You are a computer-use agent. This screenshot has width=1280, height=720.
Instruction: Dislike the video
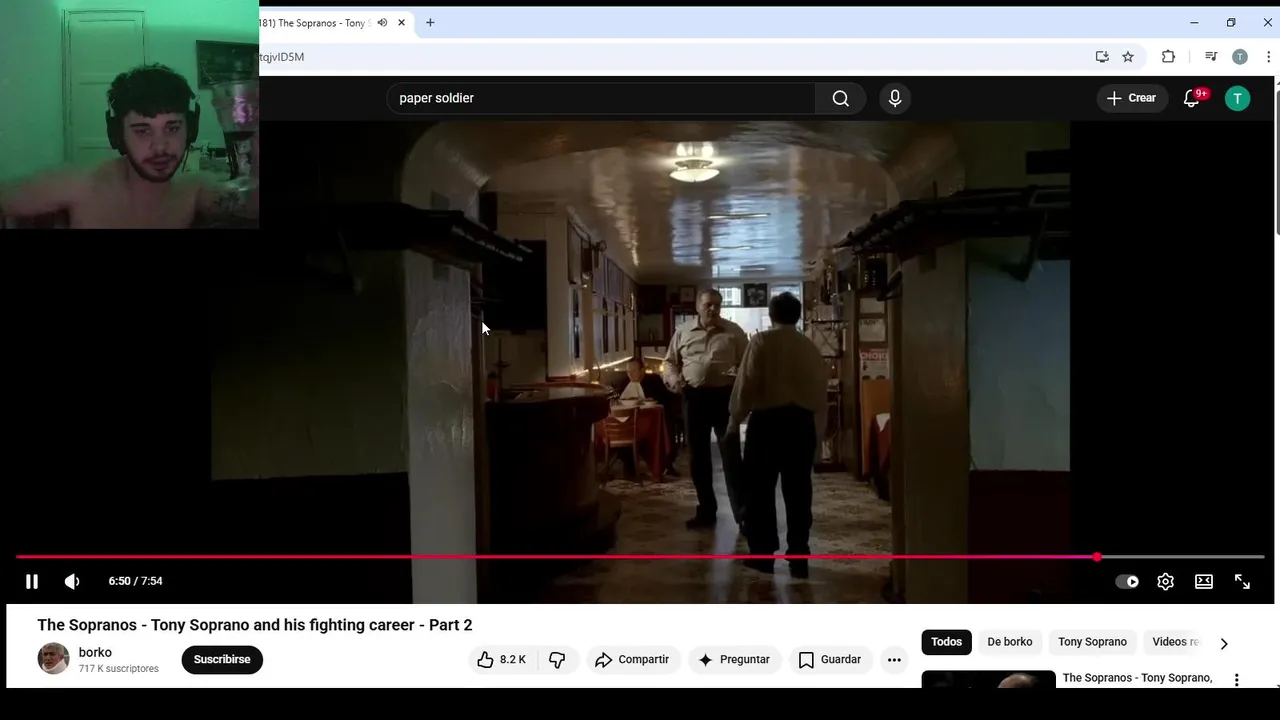point(558,660)
